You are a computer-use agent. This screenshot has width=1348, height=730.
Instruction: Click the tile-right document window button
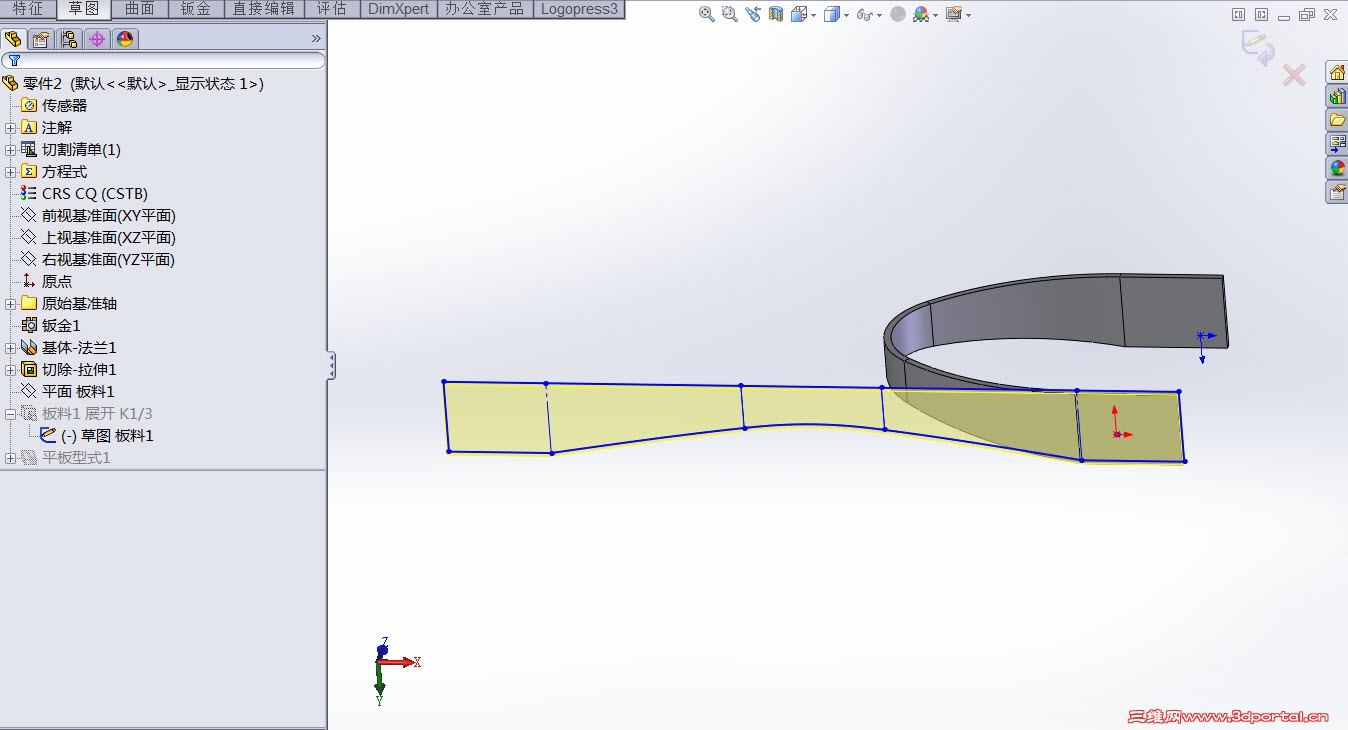point(1261,15)
